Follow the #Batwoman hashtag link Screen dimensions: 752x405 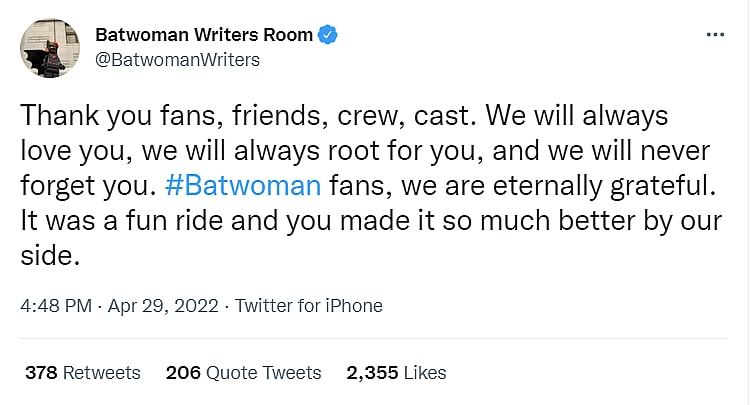pos(258,185)
